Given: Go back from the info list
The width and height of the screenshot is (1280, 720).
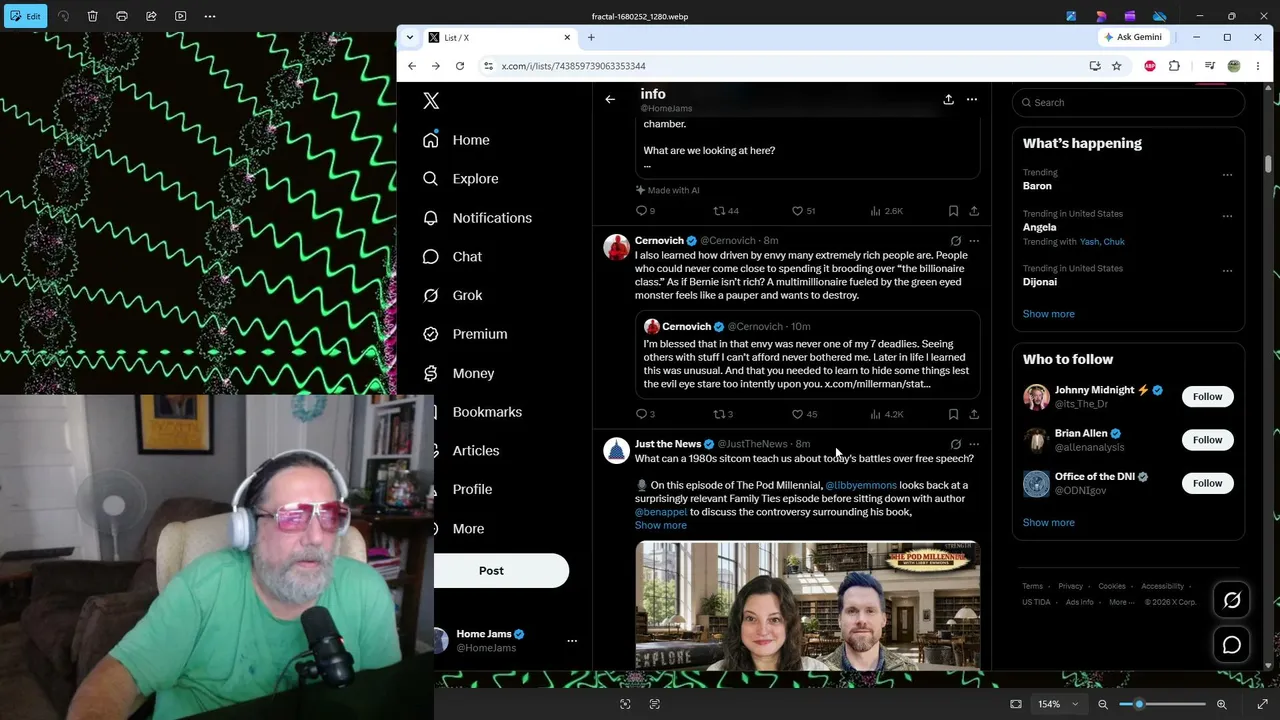Looking at the screenshot, I should point(610,100).
